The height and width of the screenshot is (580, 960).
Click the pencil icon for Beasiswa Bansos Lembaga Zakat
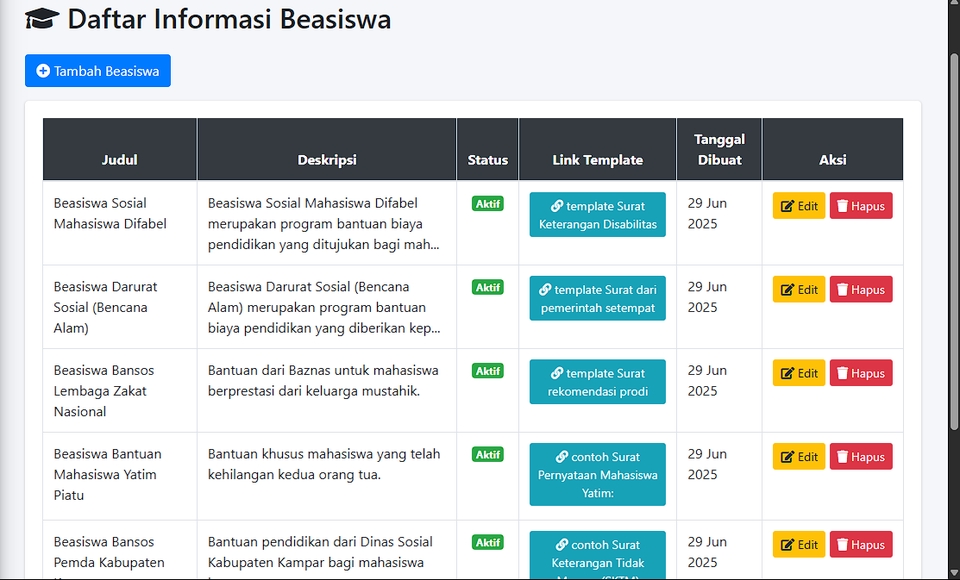[x=787, y=374]
